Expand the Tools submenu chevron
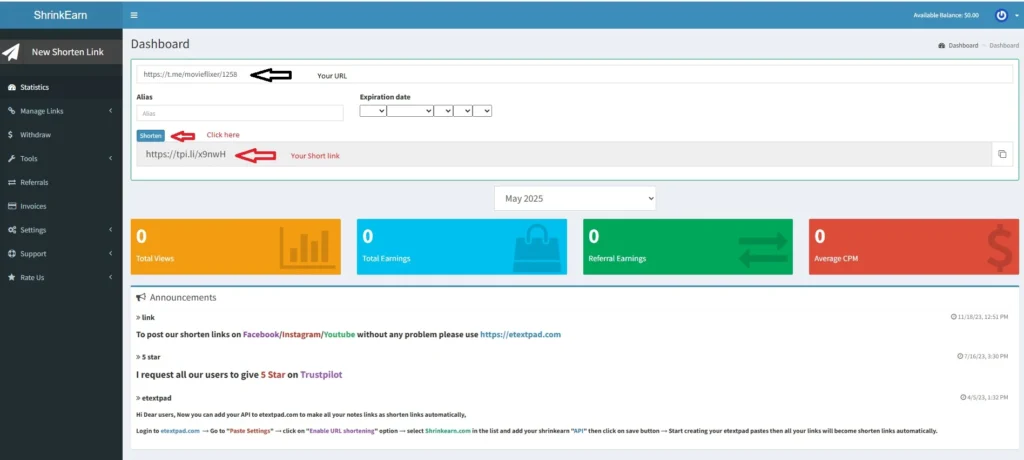1024x460 pixels. point(110,159)
